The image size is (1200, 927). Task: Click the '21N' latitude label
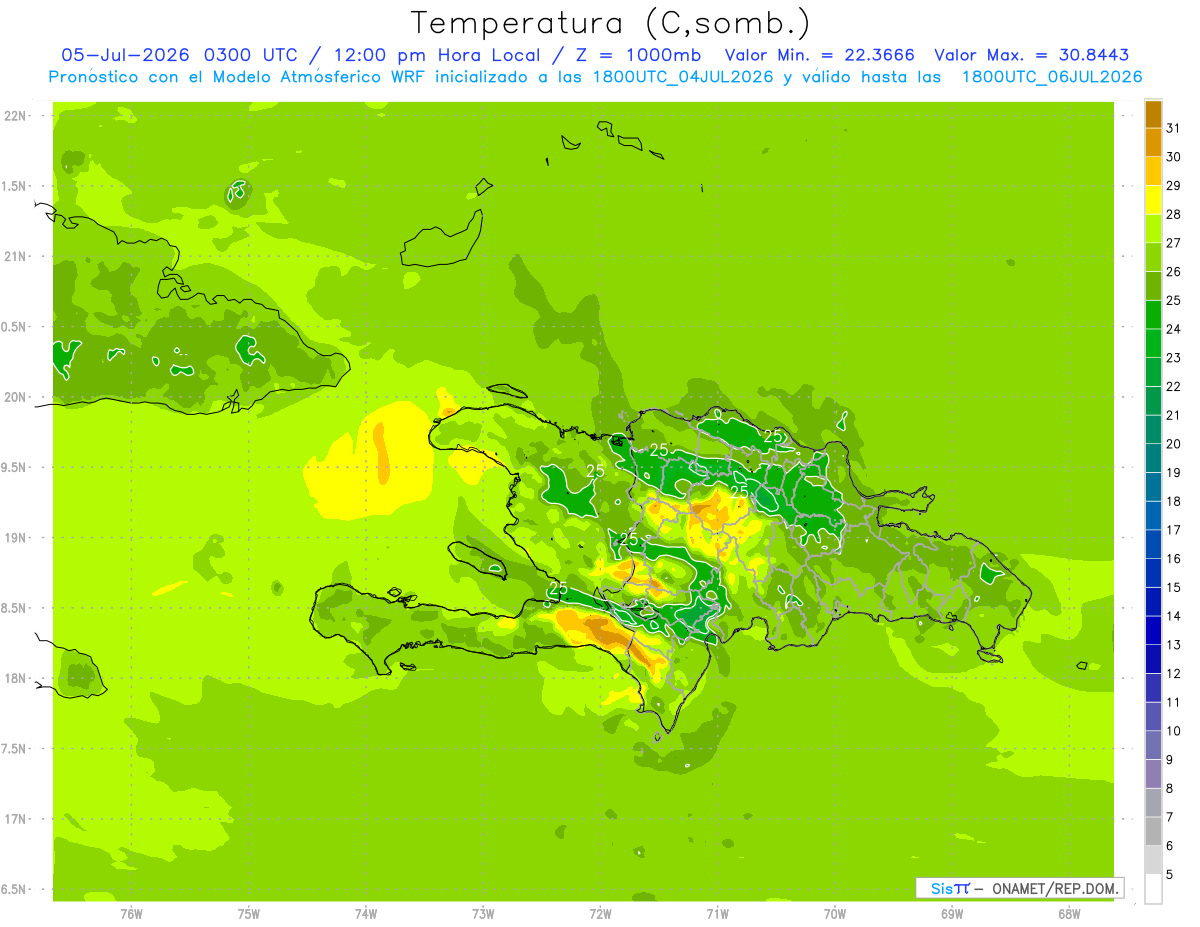click(x=14, y=257)
